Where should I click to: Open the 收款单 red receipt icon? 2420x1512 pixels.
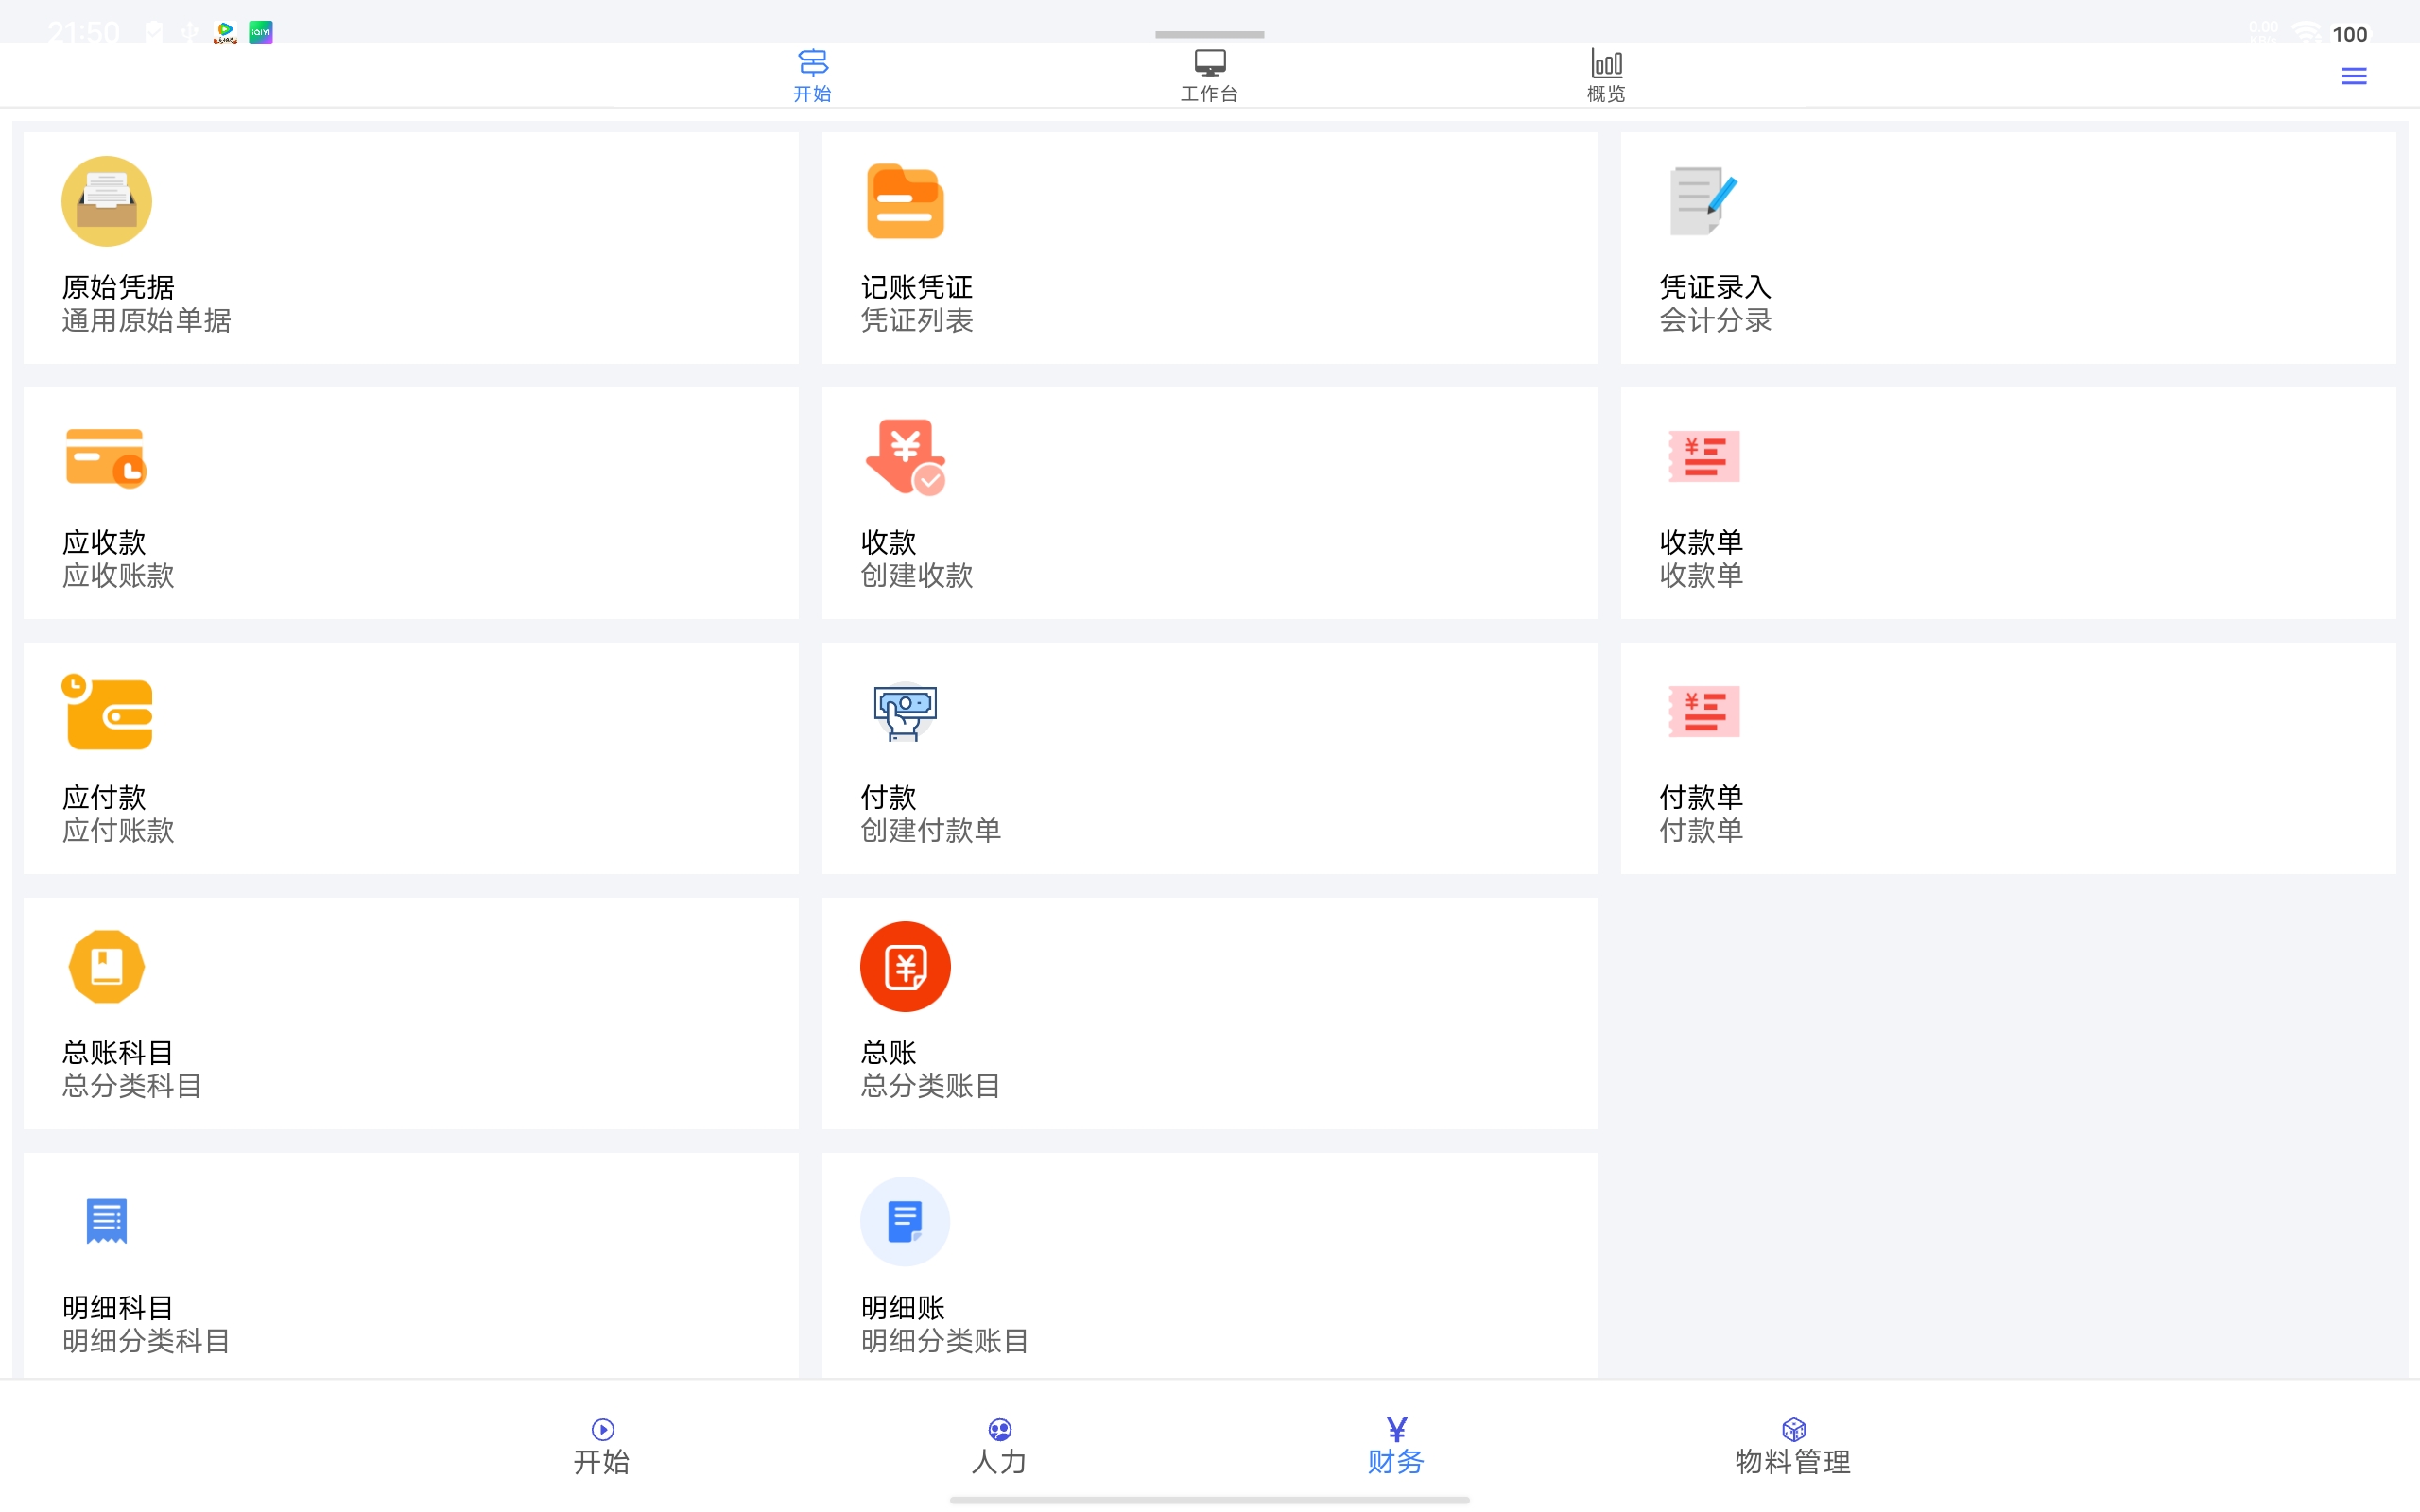click(1703, 457)
